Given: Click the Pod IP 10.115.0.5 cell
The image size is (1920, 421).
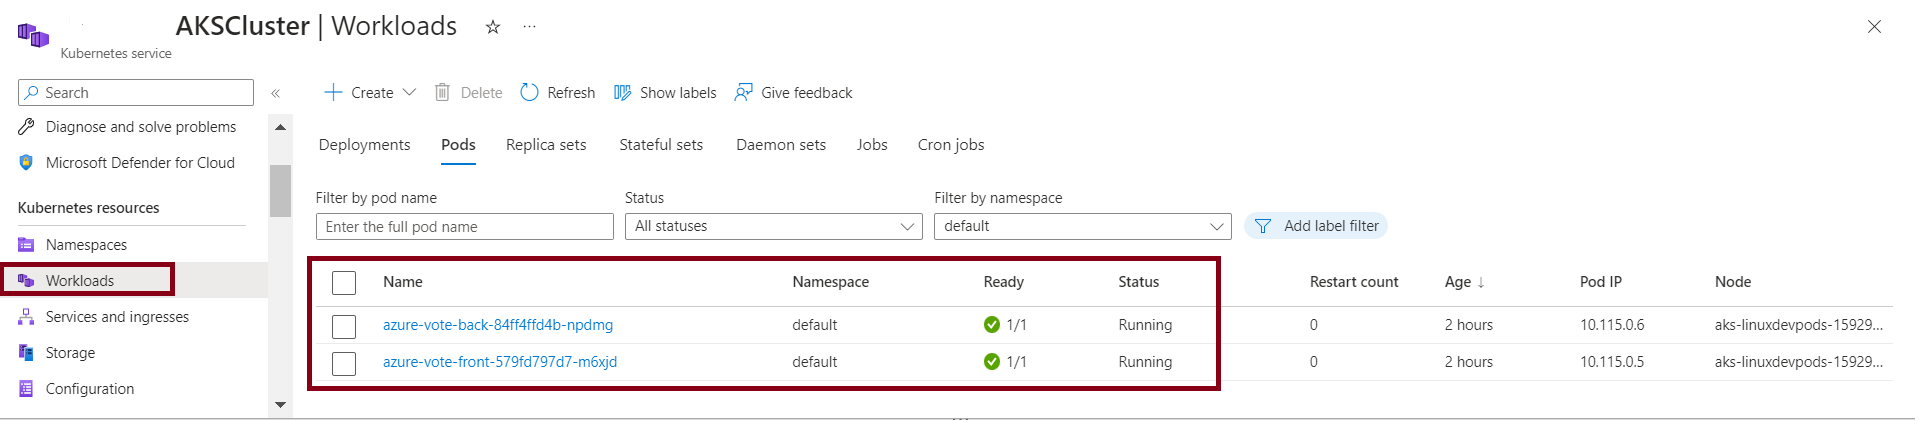Looking at the screenshot, I should point(1612,362).
